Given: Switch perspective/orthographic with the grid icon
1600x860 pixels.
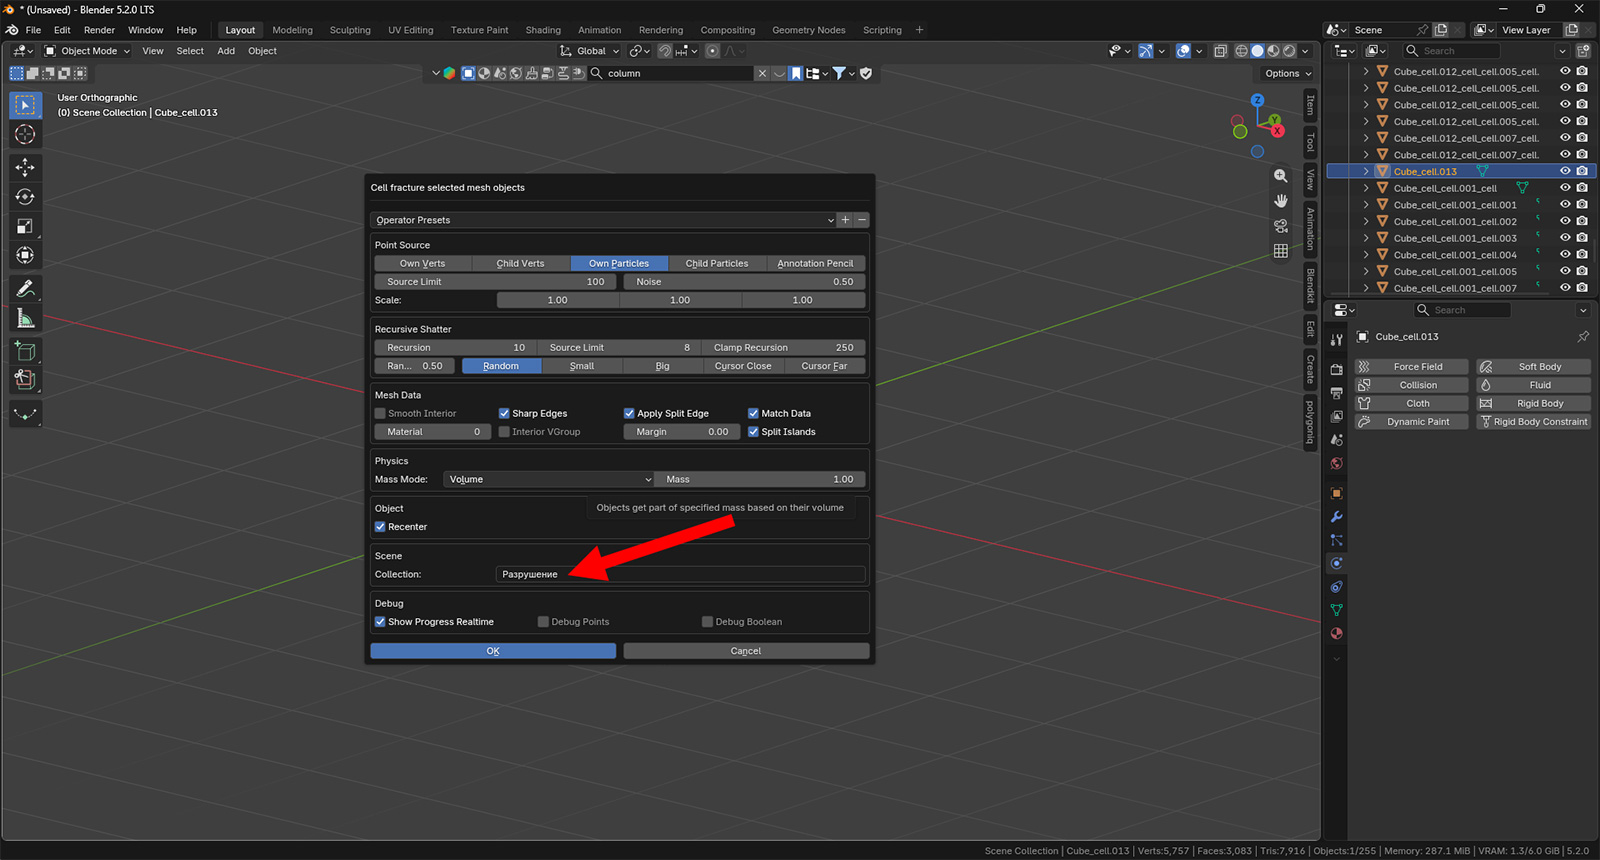Looking at the screenshot, I should 1281,251.
